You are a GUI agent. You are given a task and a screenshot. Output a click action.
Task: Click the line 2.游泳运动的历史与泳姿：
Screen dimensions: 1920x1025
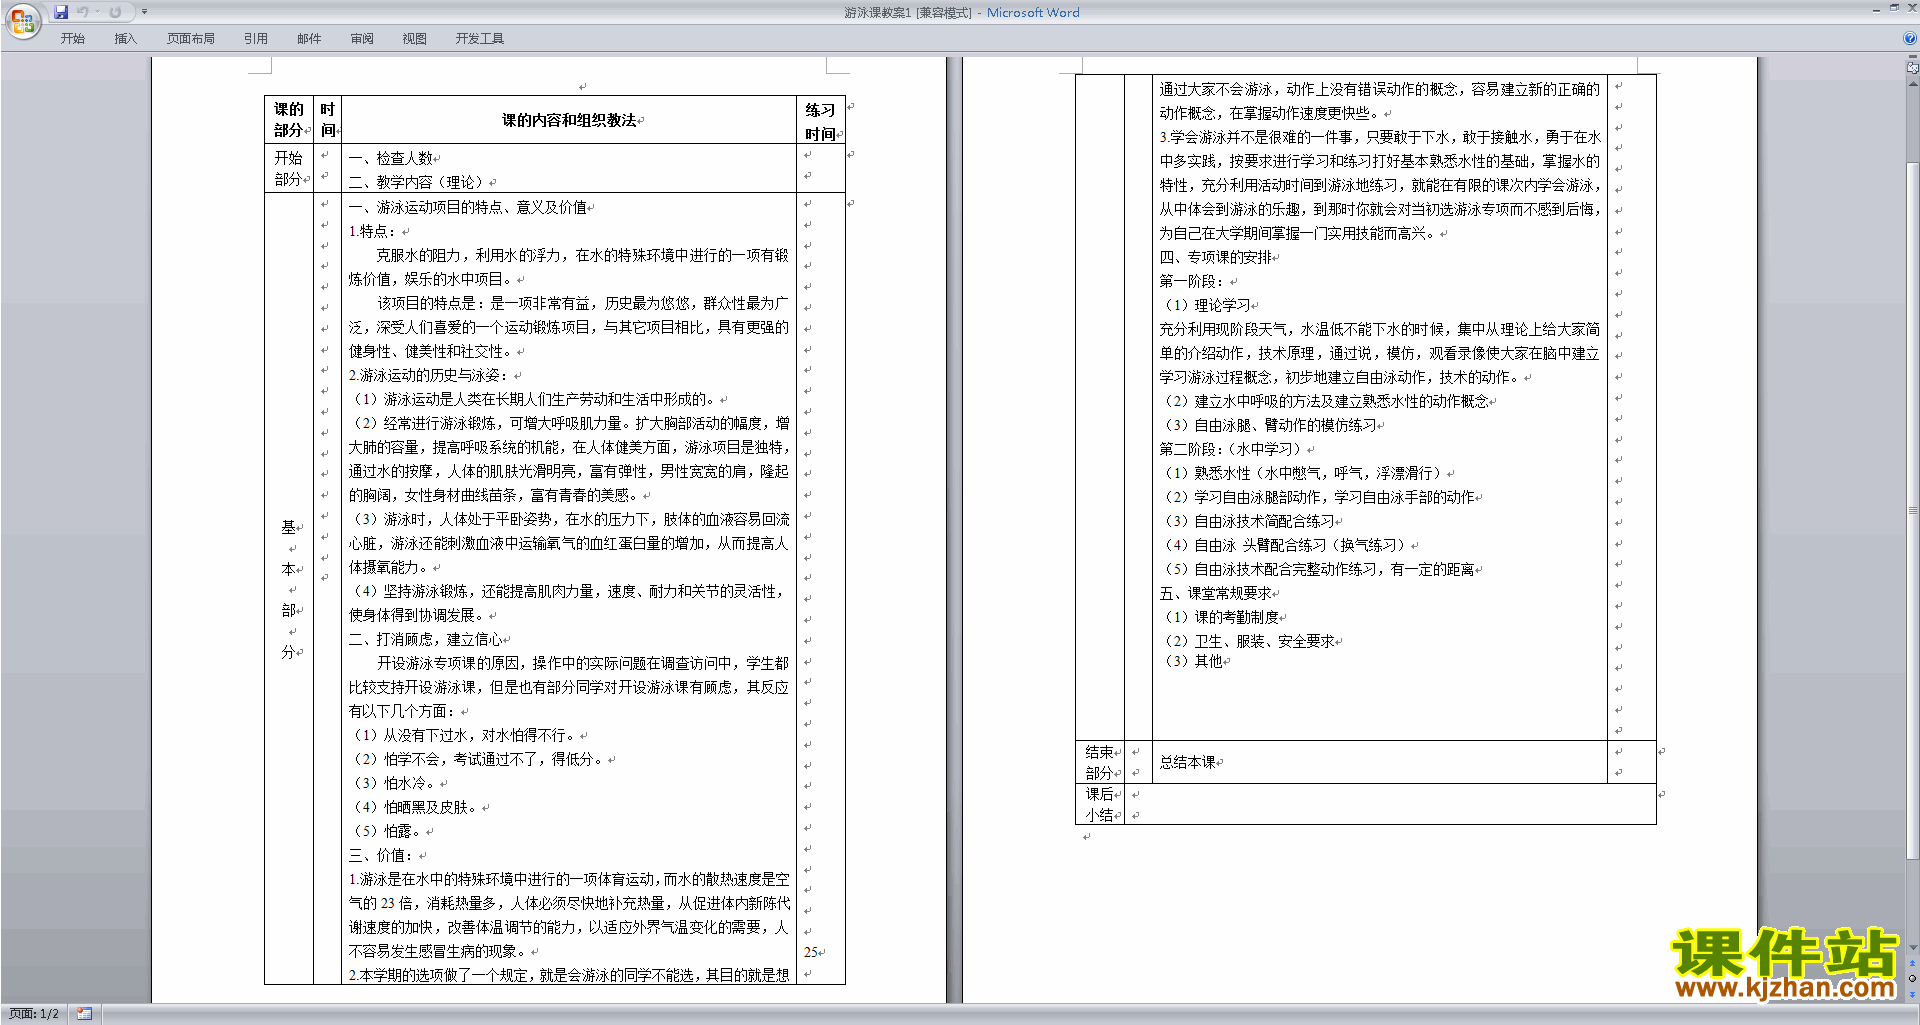click(430, 375)
